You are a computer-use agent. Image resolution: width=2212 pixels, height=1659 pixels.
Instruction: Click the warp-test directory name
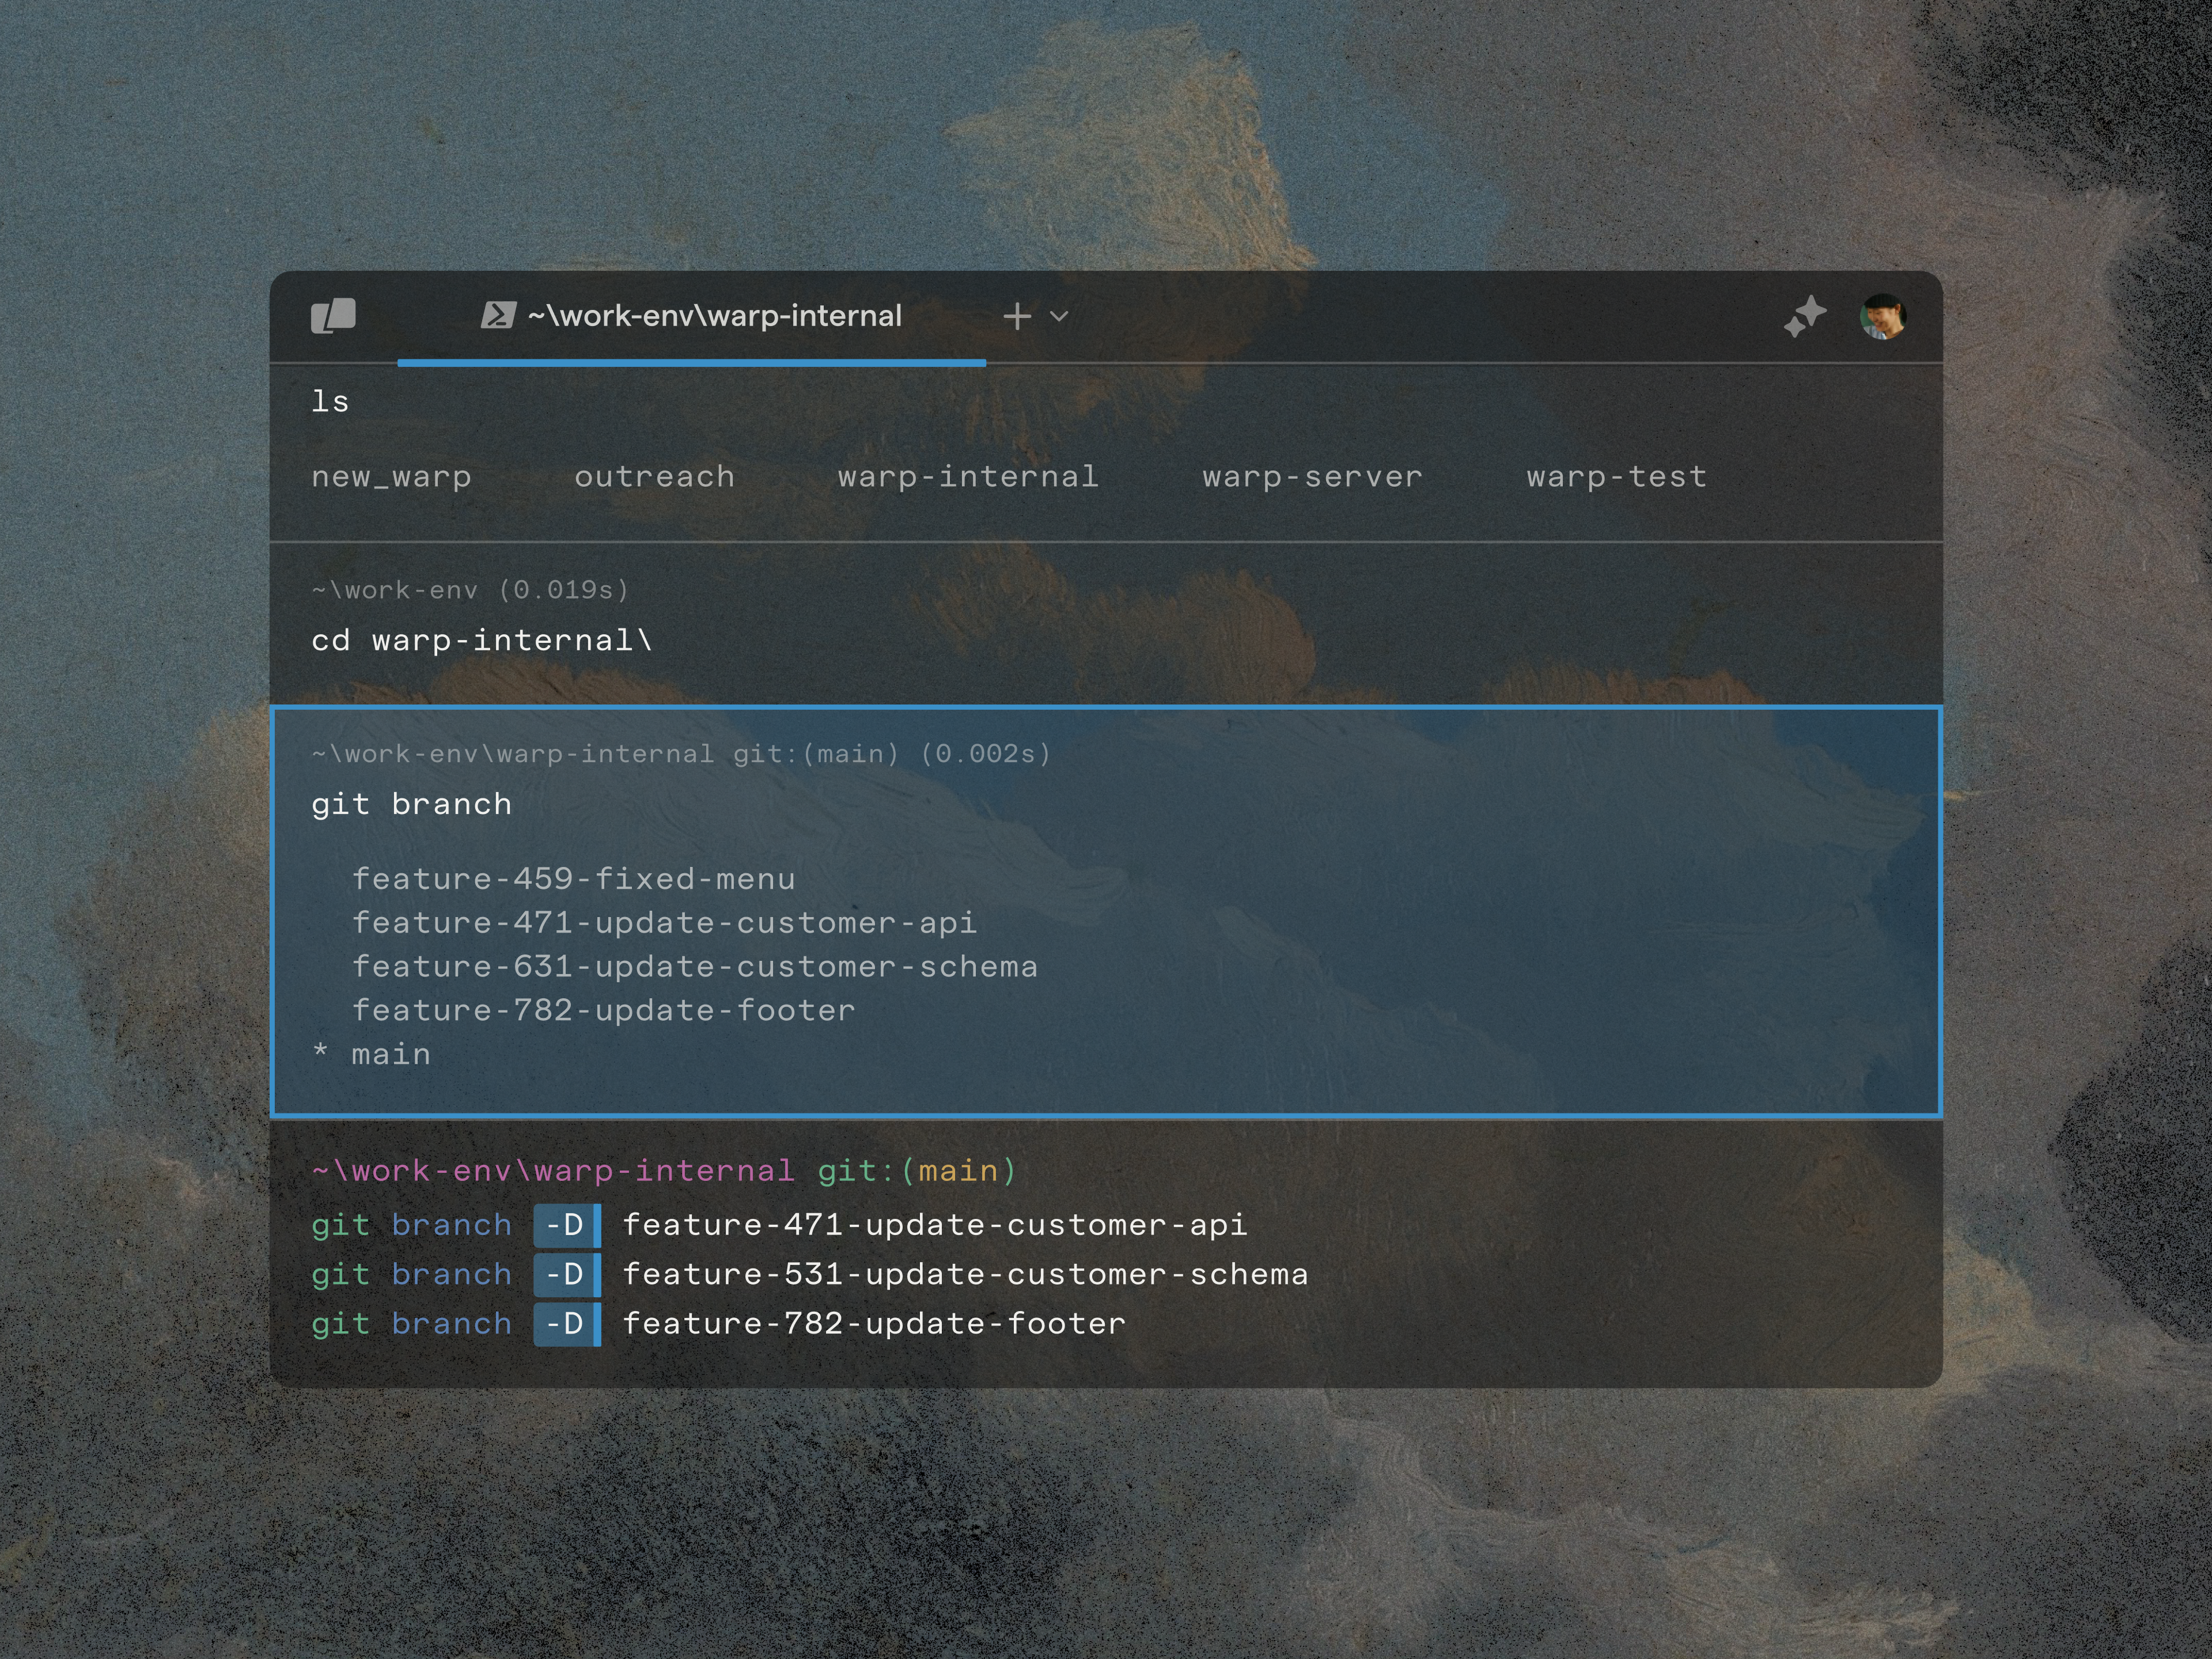click(1616, 477)
